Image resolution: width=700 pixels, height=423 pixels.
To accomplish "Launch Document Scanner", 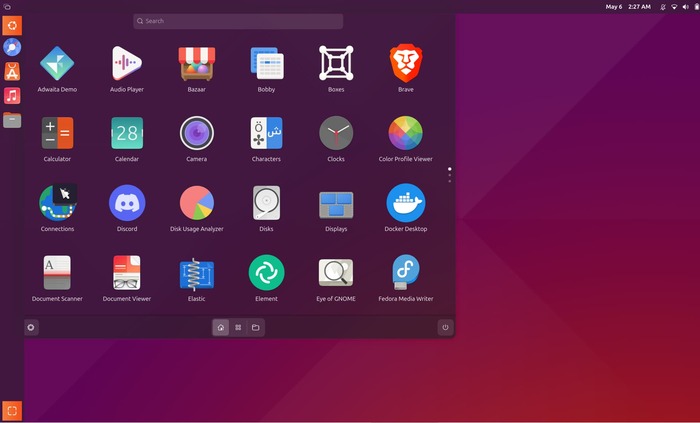I will (57, 273).
